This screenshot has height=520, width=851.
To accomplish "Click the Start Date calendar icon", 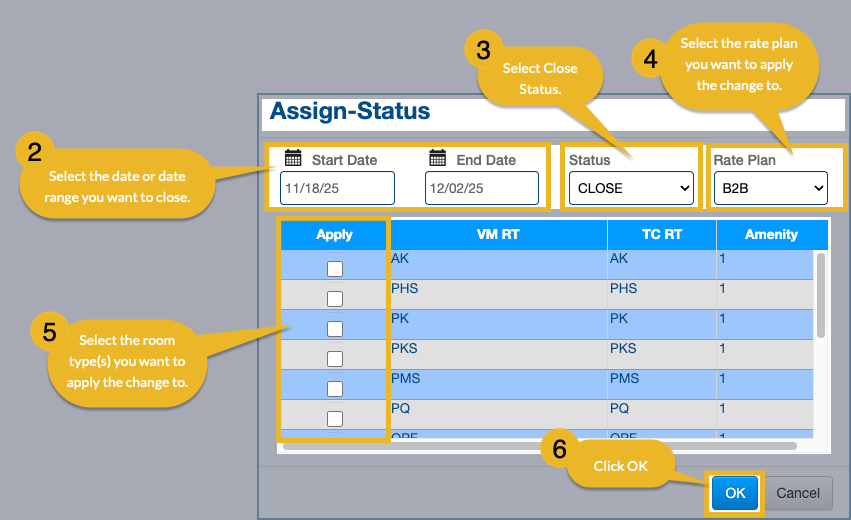I will coord(293,158).
